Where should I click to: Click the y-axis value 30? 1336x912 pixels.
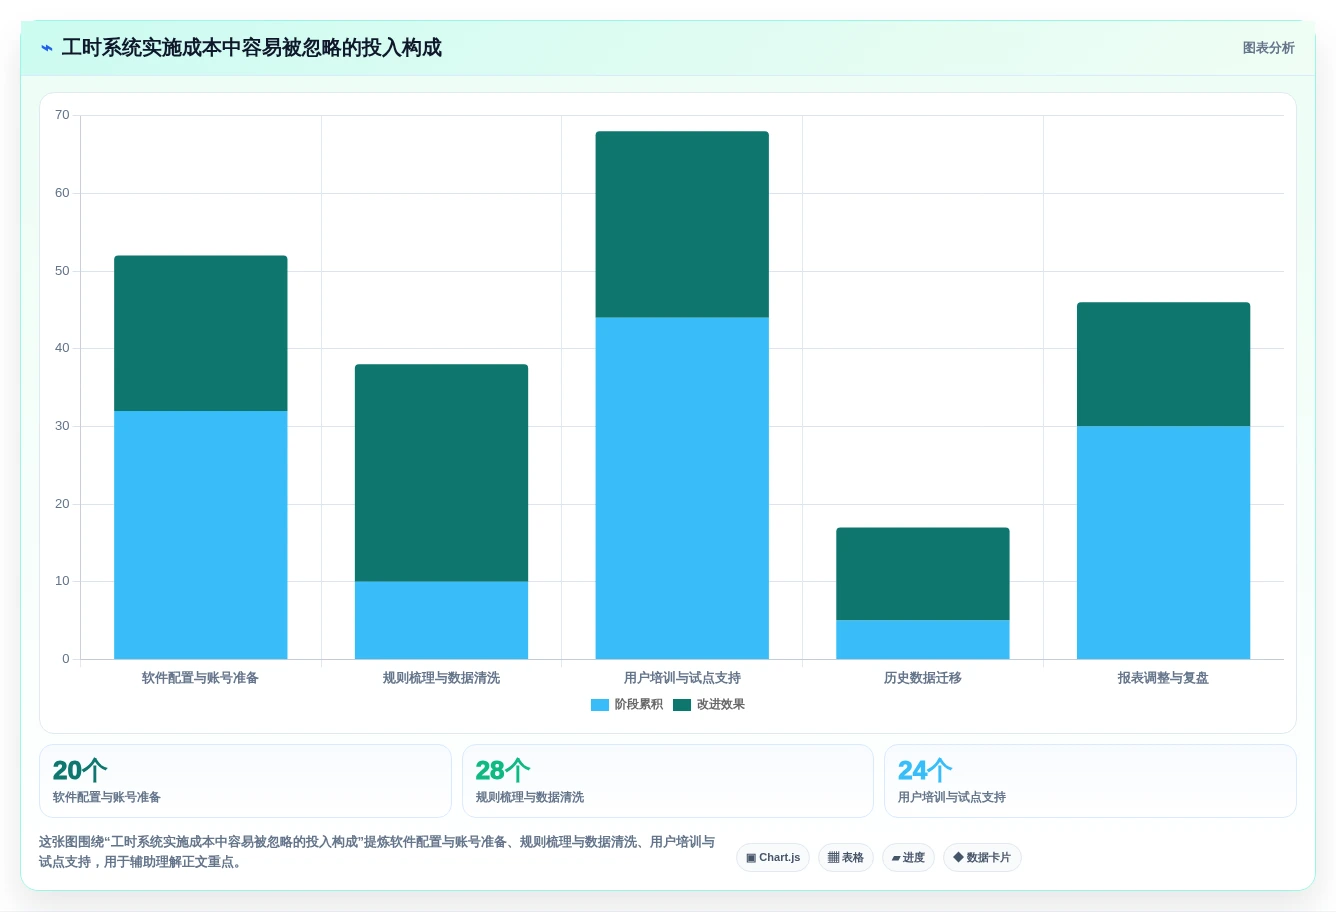click(62, 426)
